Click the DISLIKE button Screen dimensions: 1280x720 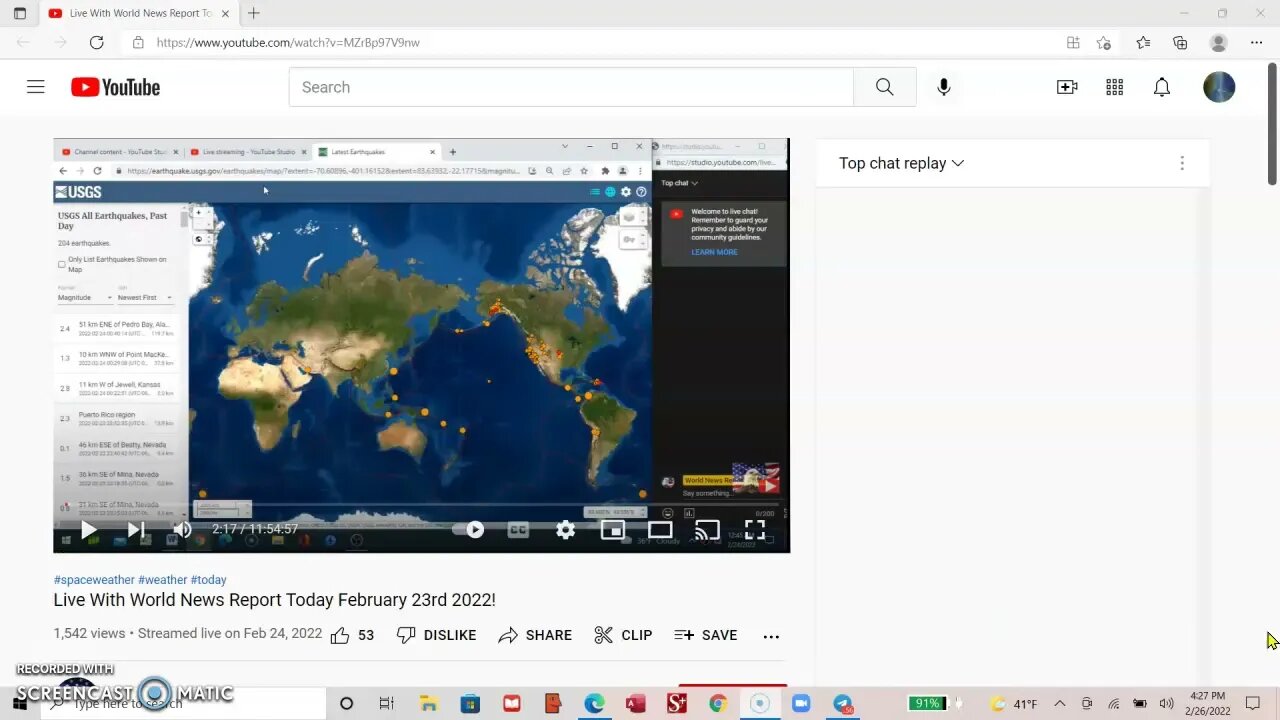point(436,635)
